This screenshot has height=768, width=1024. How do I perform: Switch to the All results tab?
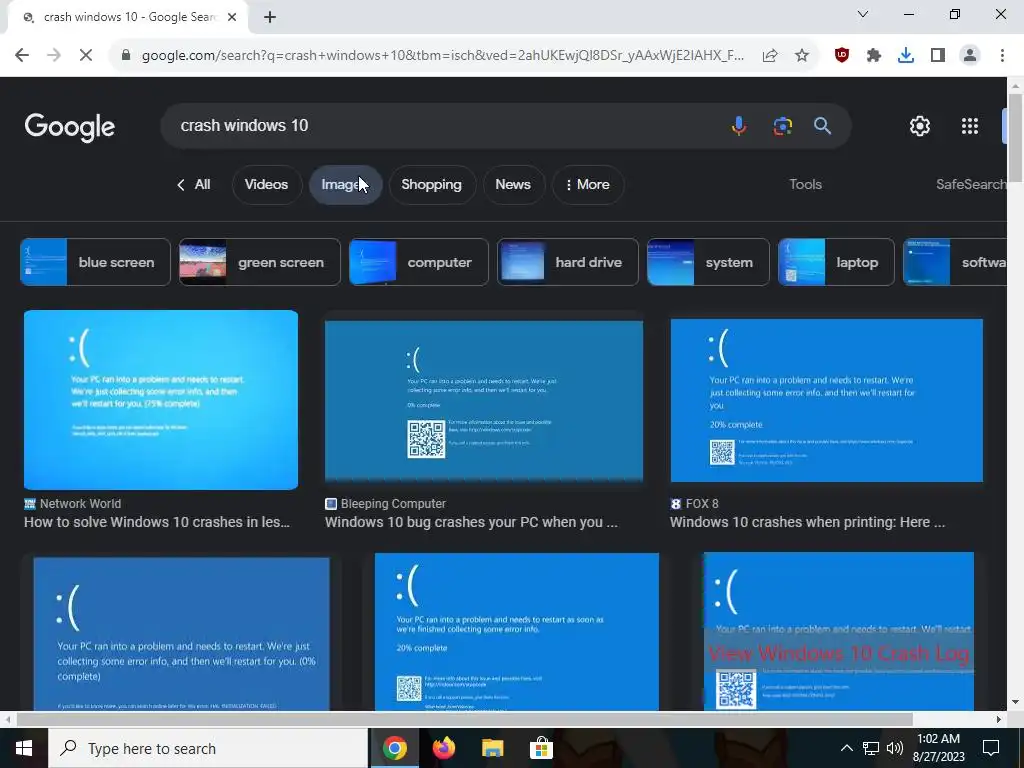(193, 185)
